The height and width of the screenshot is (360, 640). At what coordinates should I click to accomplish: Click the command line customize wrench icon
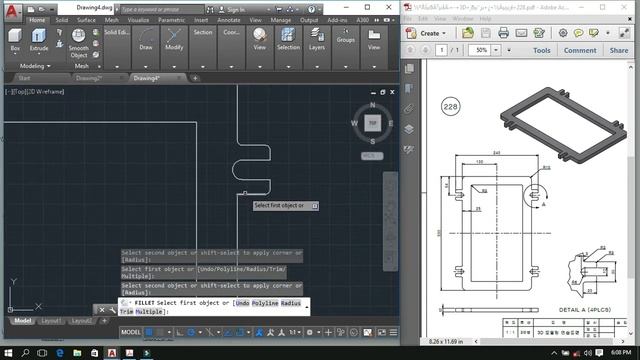(112, 310)
